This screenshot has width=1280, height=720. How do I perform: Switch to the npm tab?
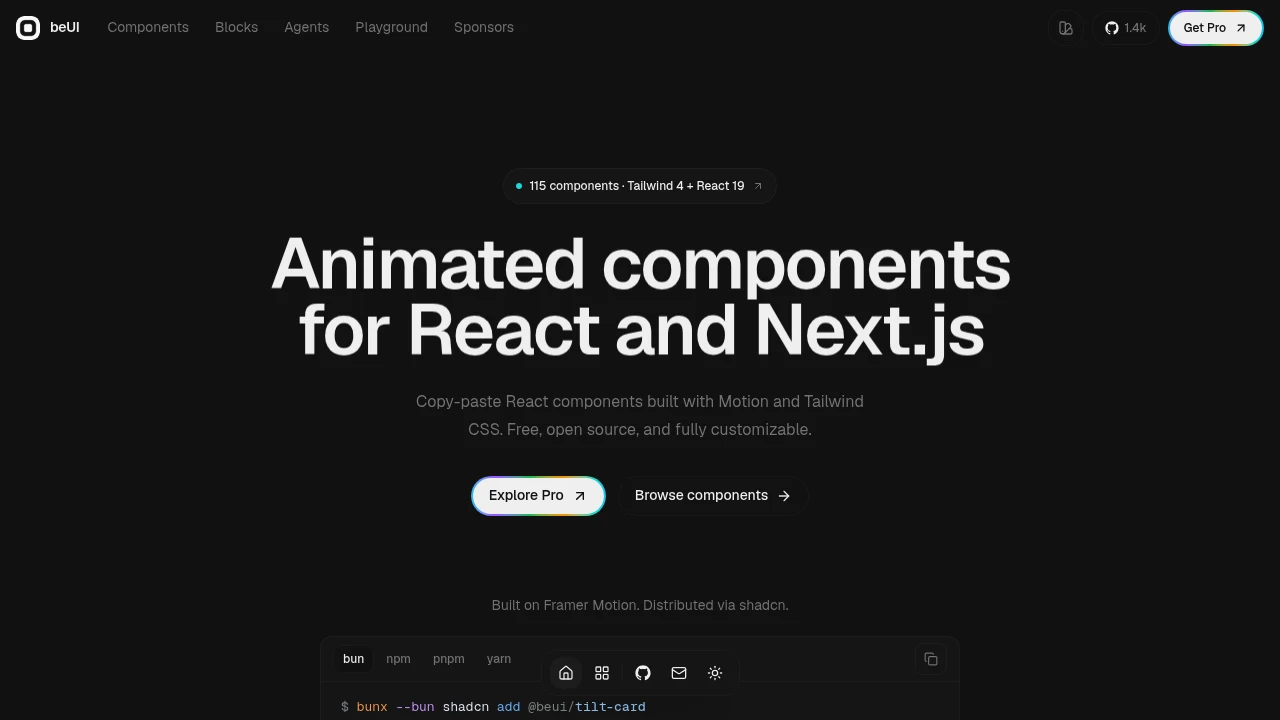398,659
